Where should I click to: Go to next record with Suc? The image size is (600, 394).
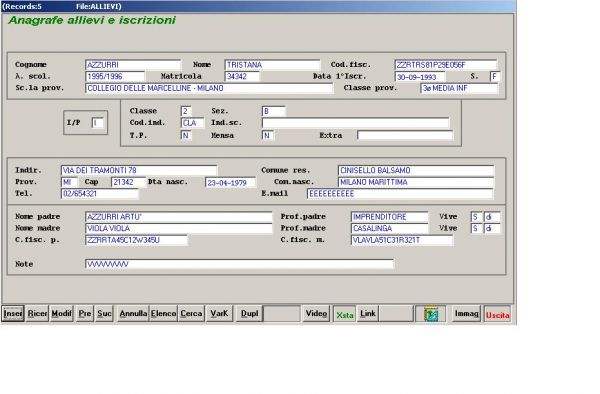[104, 314]
